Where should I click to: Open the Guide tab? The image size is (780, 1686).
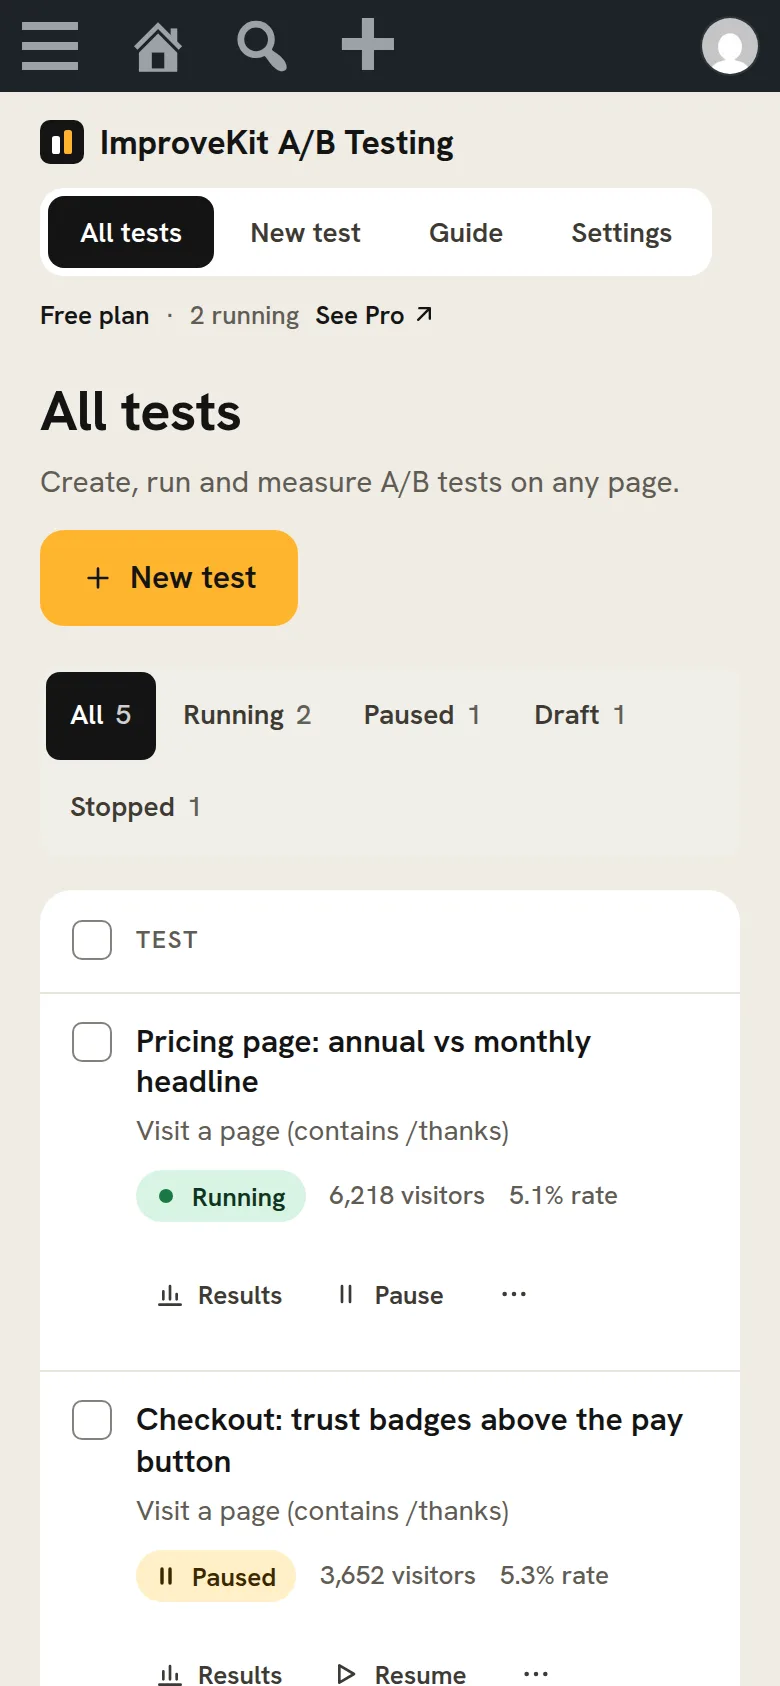click(x=466, y=232)
